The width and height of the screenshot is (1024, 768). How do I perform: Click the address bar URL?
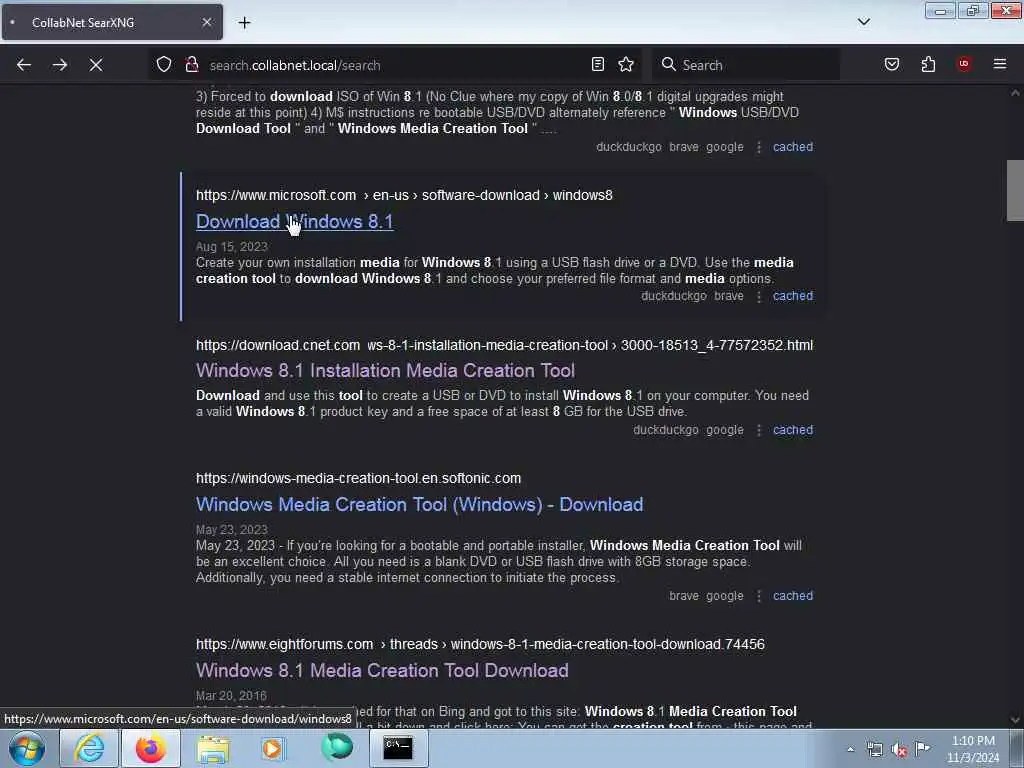pyautogui.click(x=295, y=65)
